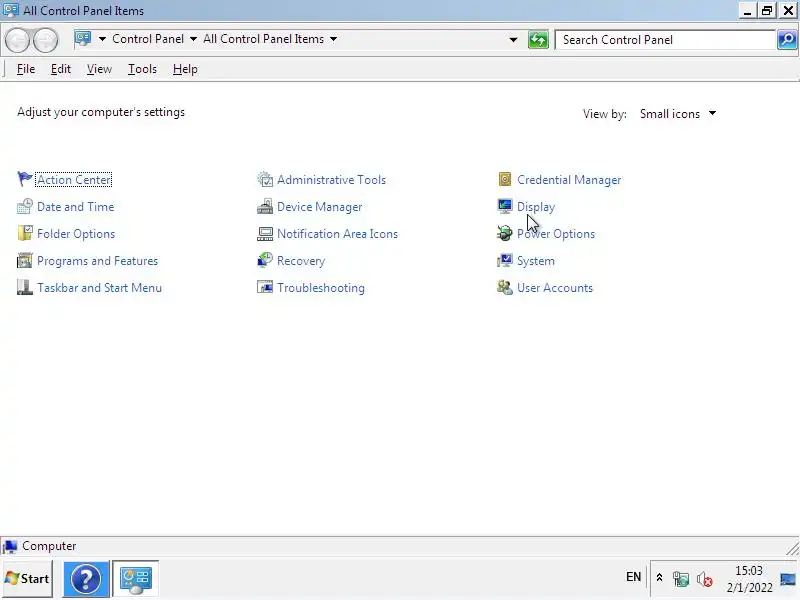Click the Recovery icon
Viewport: 800px width, 600px height.
265,260
